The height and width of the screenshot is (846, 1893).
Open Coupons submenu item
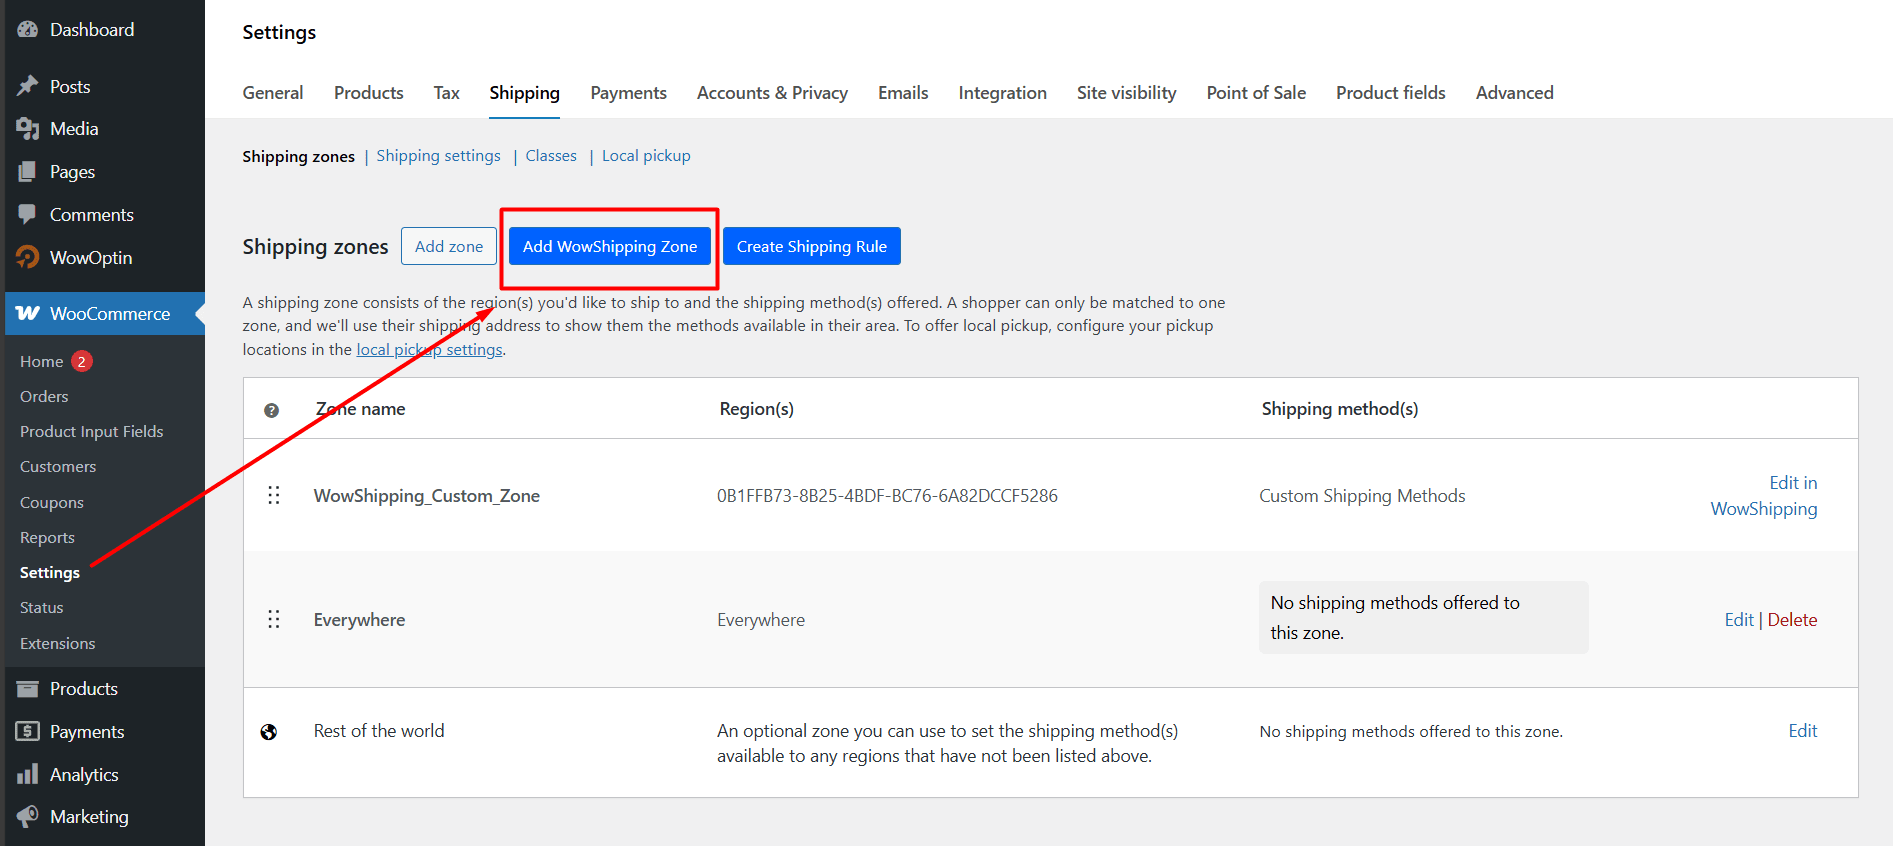point(52,503)
